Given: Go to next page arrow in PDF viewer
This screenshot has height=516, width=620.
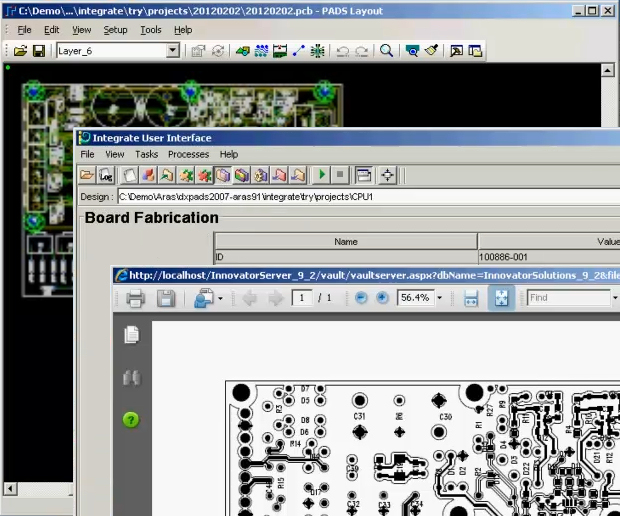Looking at the screenshot, I should pyautogui.click(x=276, y=298).
